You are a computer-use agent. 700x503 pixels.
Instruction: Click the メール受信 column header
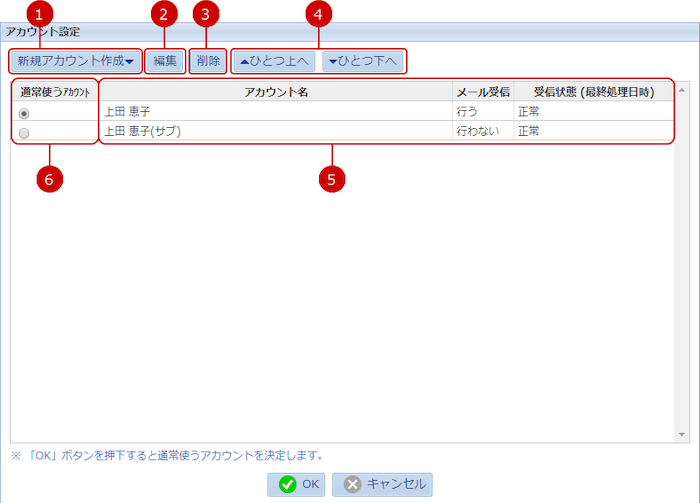point(483,92)
